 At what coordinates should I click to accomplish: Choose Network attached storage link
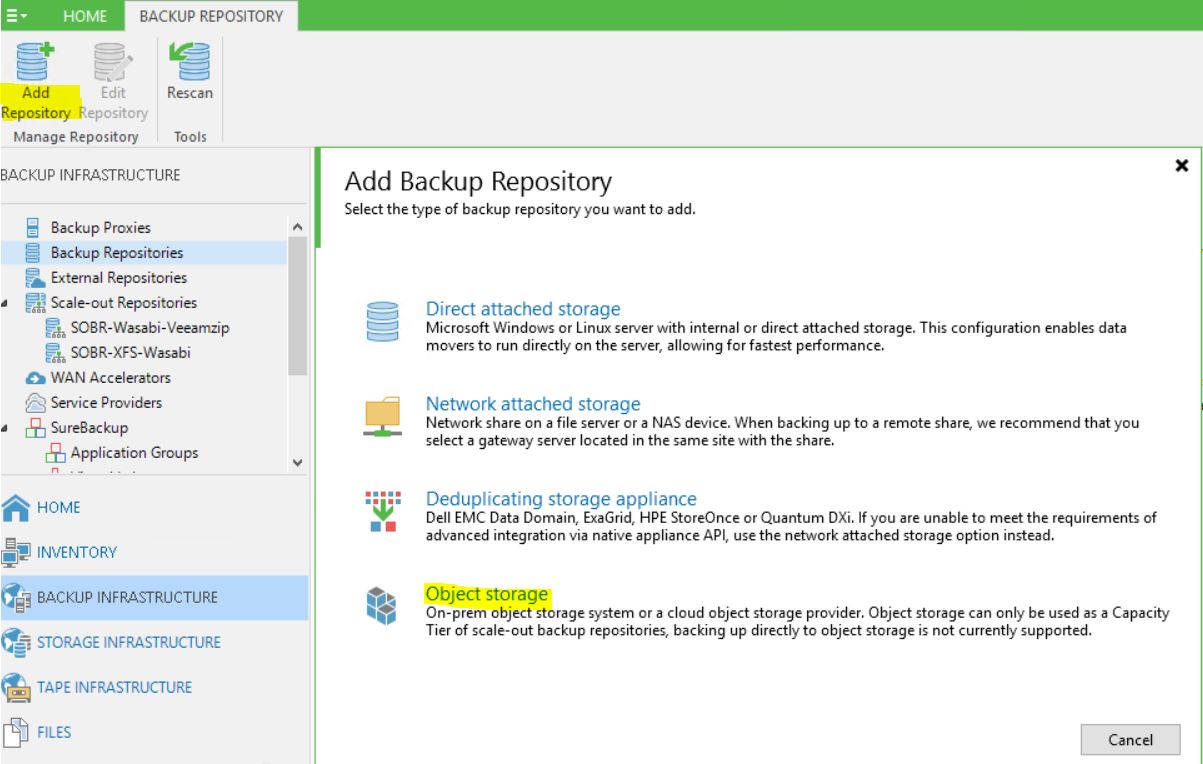pyautogui.click(x=533, y=404)
